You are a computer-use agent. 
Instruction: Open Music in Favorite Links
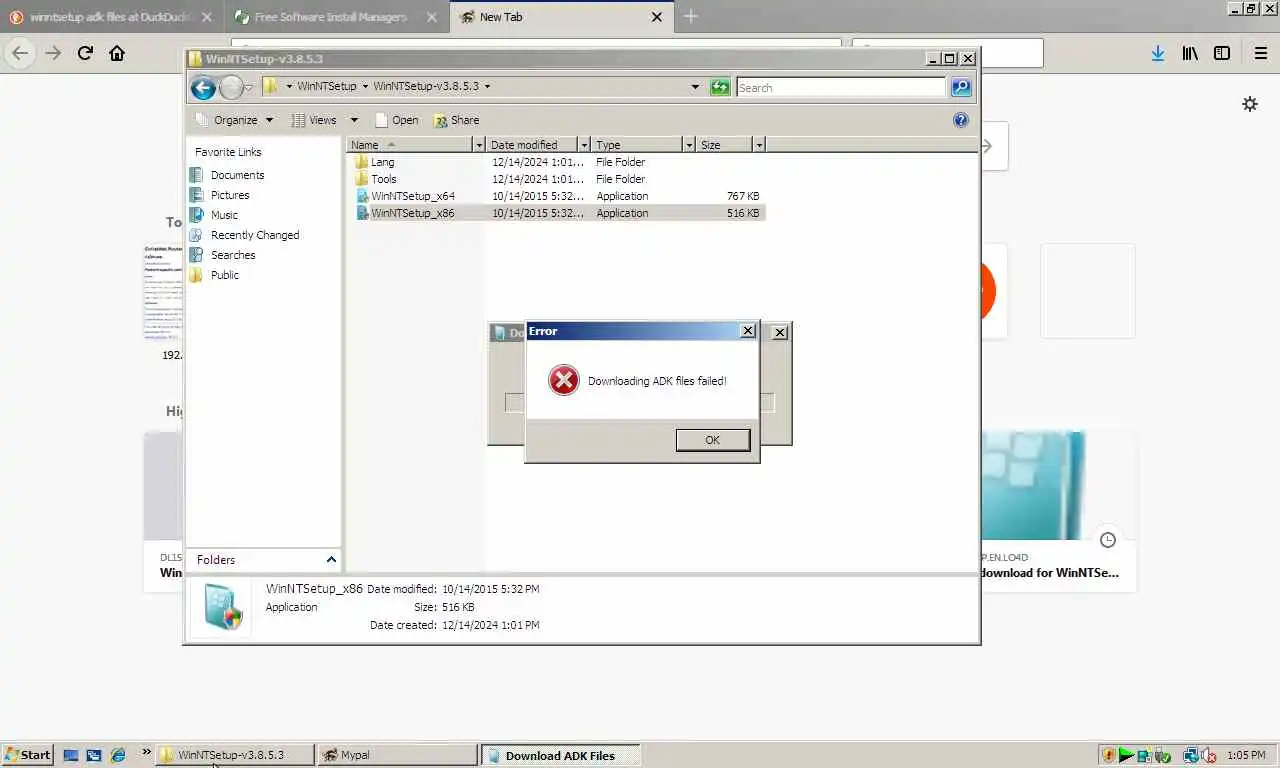(214, 215)
